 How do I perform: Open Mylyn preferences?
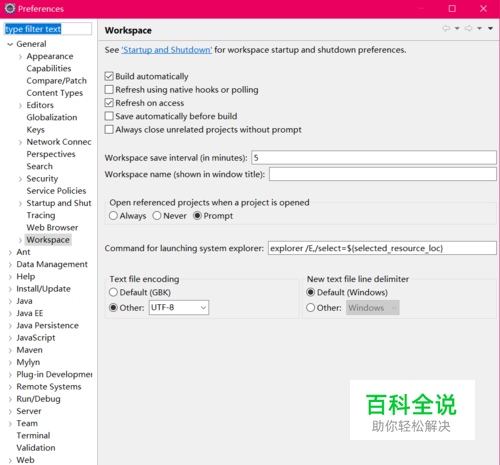pyautogui.click(x=28, y=362)
